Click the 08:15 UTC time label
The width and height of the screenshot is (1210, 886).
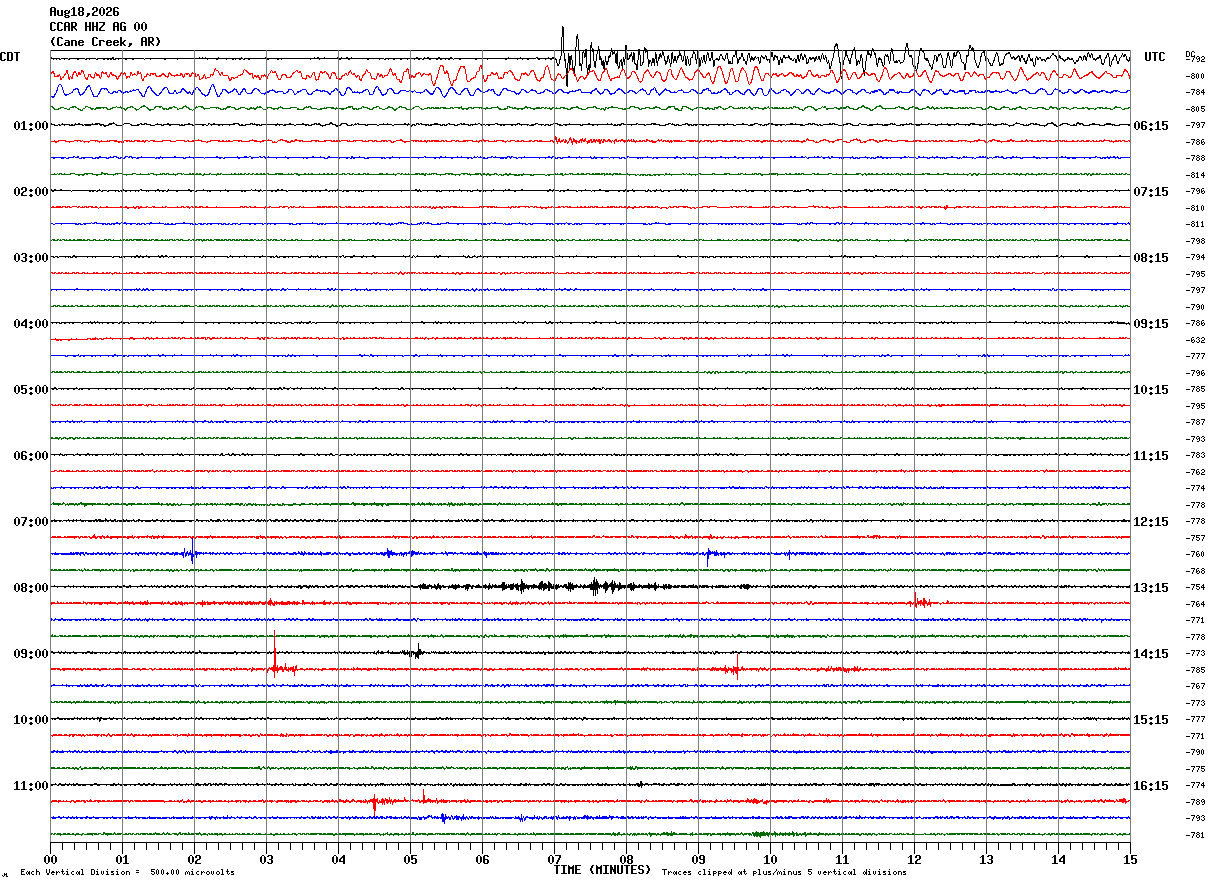point(1151,258)
